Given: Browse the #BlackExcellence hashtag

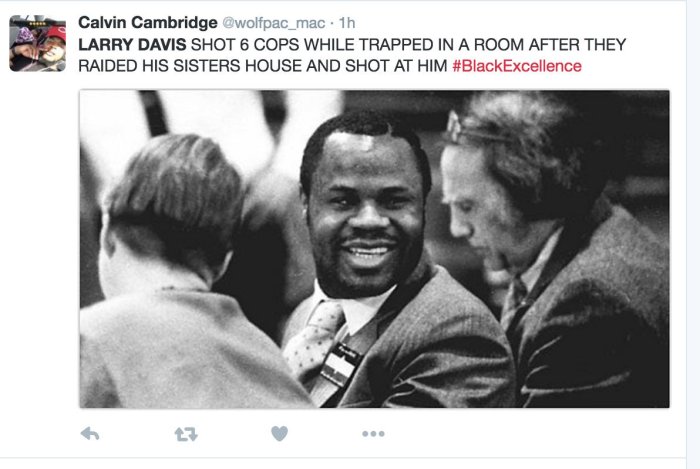Looking at the screenshot, I should click(x=517, y=66).
